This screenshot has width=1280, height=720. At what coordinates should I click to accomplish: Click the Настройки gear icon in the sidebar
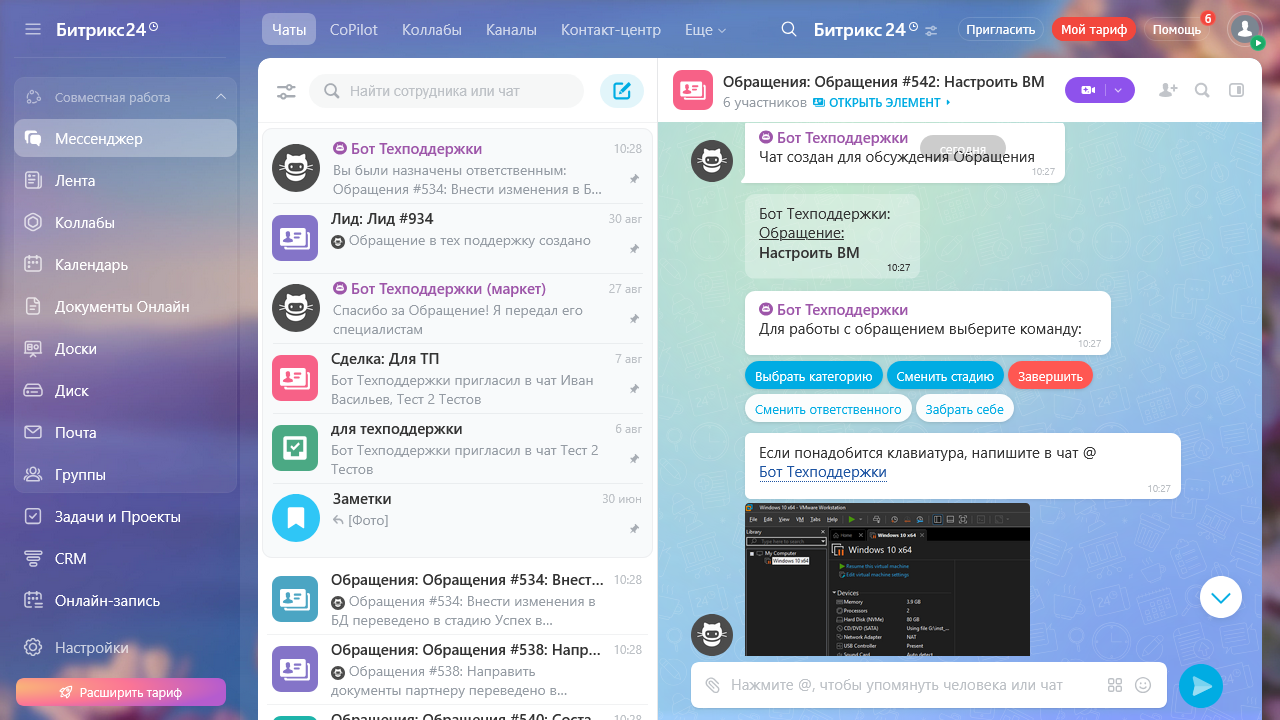33,647
